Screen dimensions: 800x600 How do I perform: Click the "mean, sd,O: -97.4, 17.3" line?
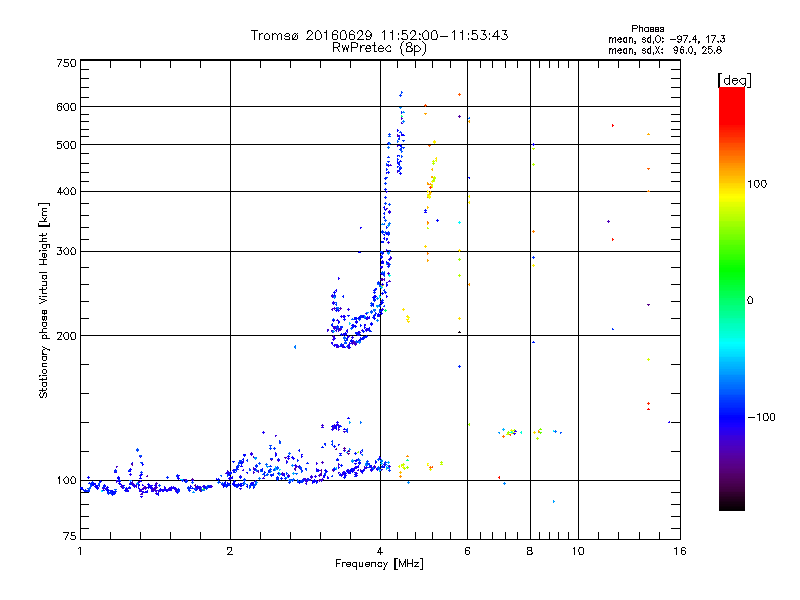(666, 39)
